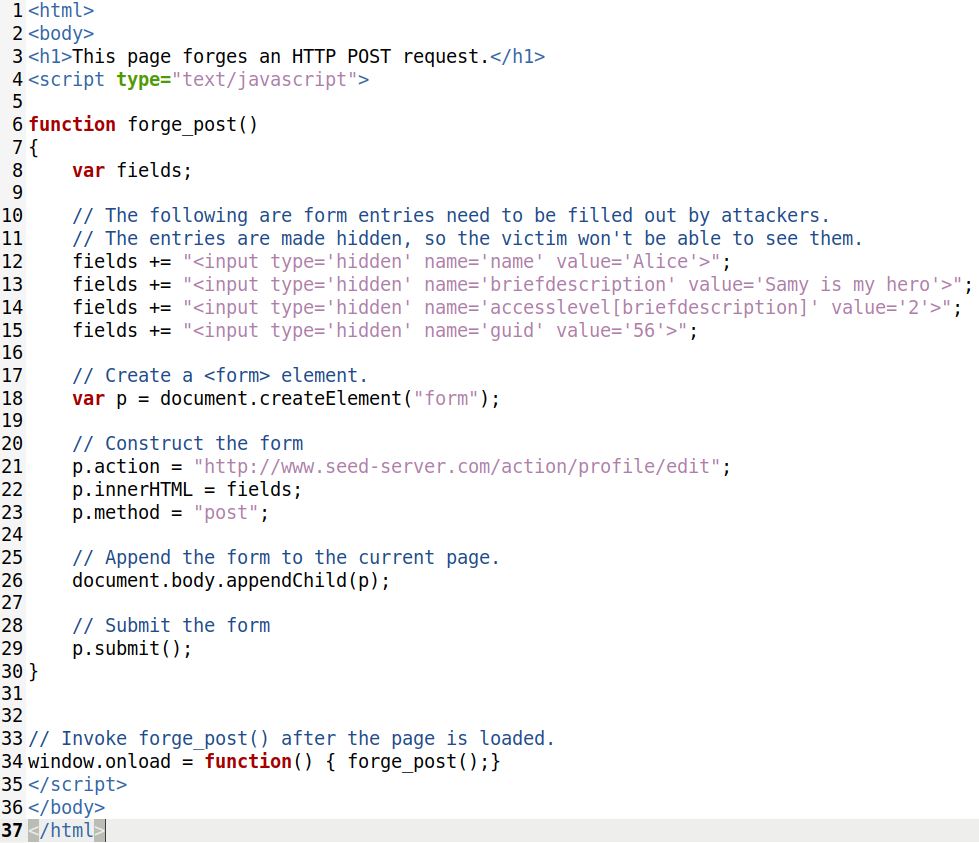
Task: Click the closing </html> tag on line 37
Action: [66, 831]
